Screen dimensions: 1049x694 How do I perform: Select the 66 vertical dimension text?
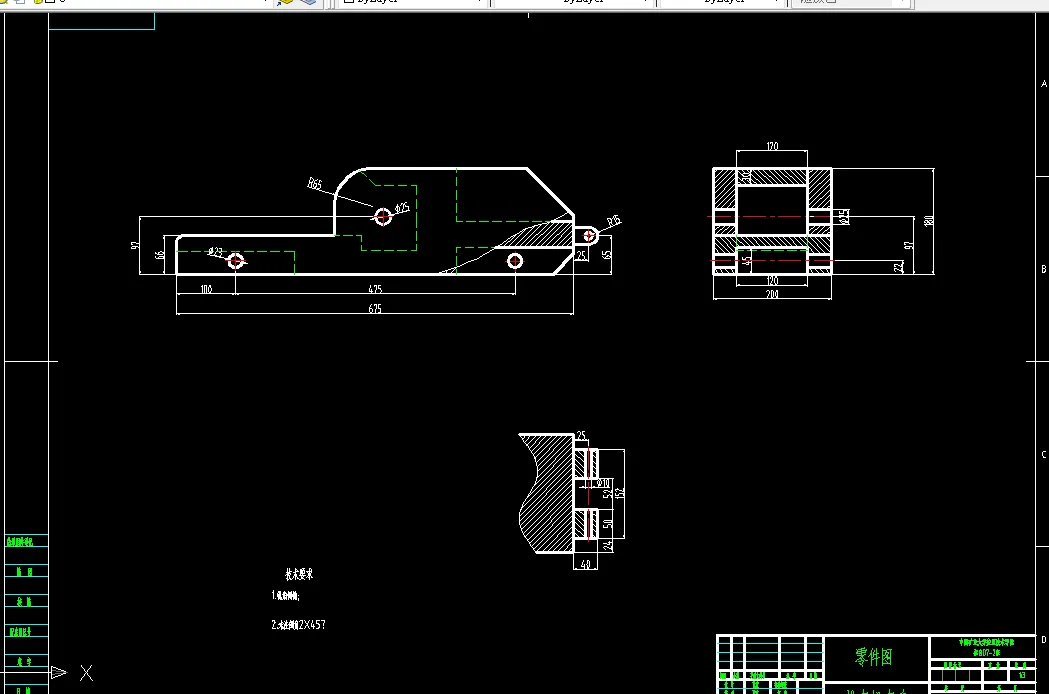point(159,255)
